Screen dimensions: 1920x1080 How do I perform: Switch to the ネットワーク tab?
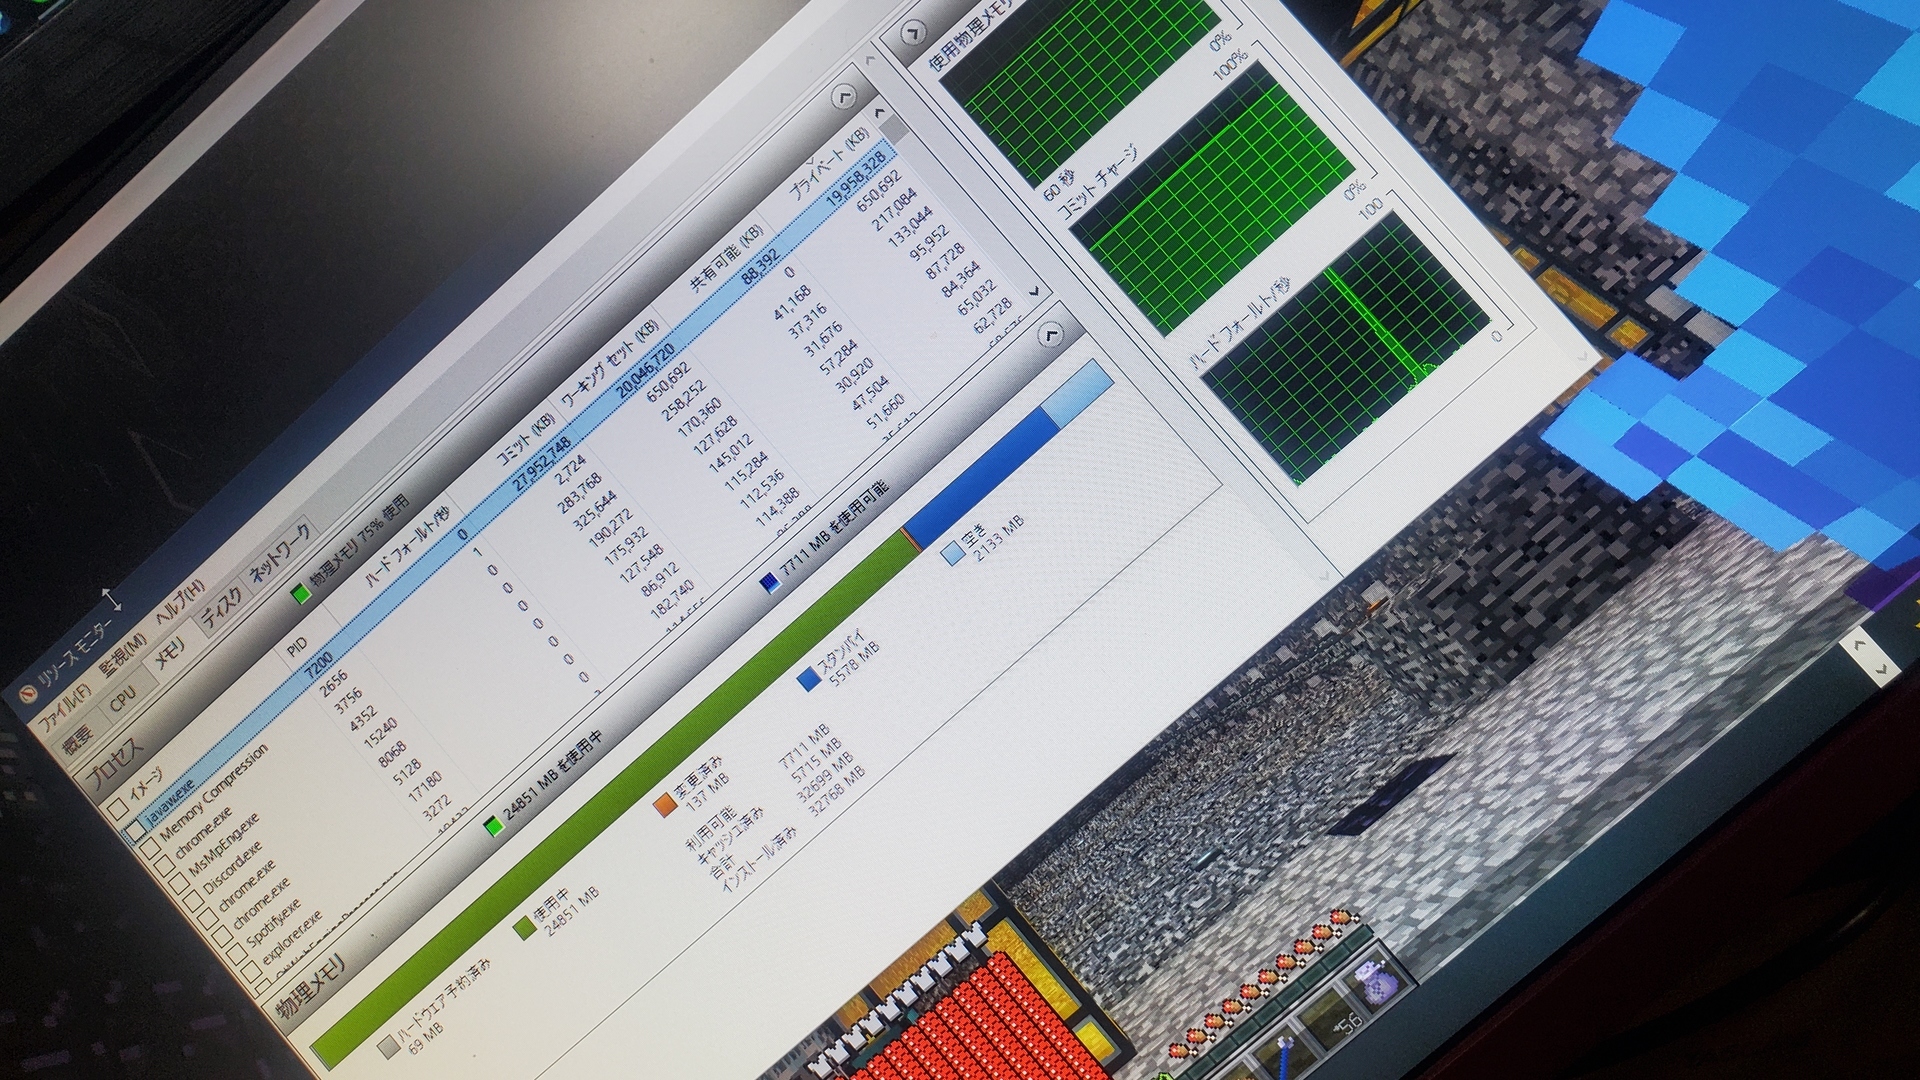pos(281,552)
